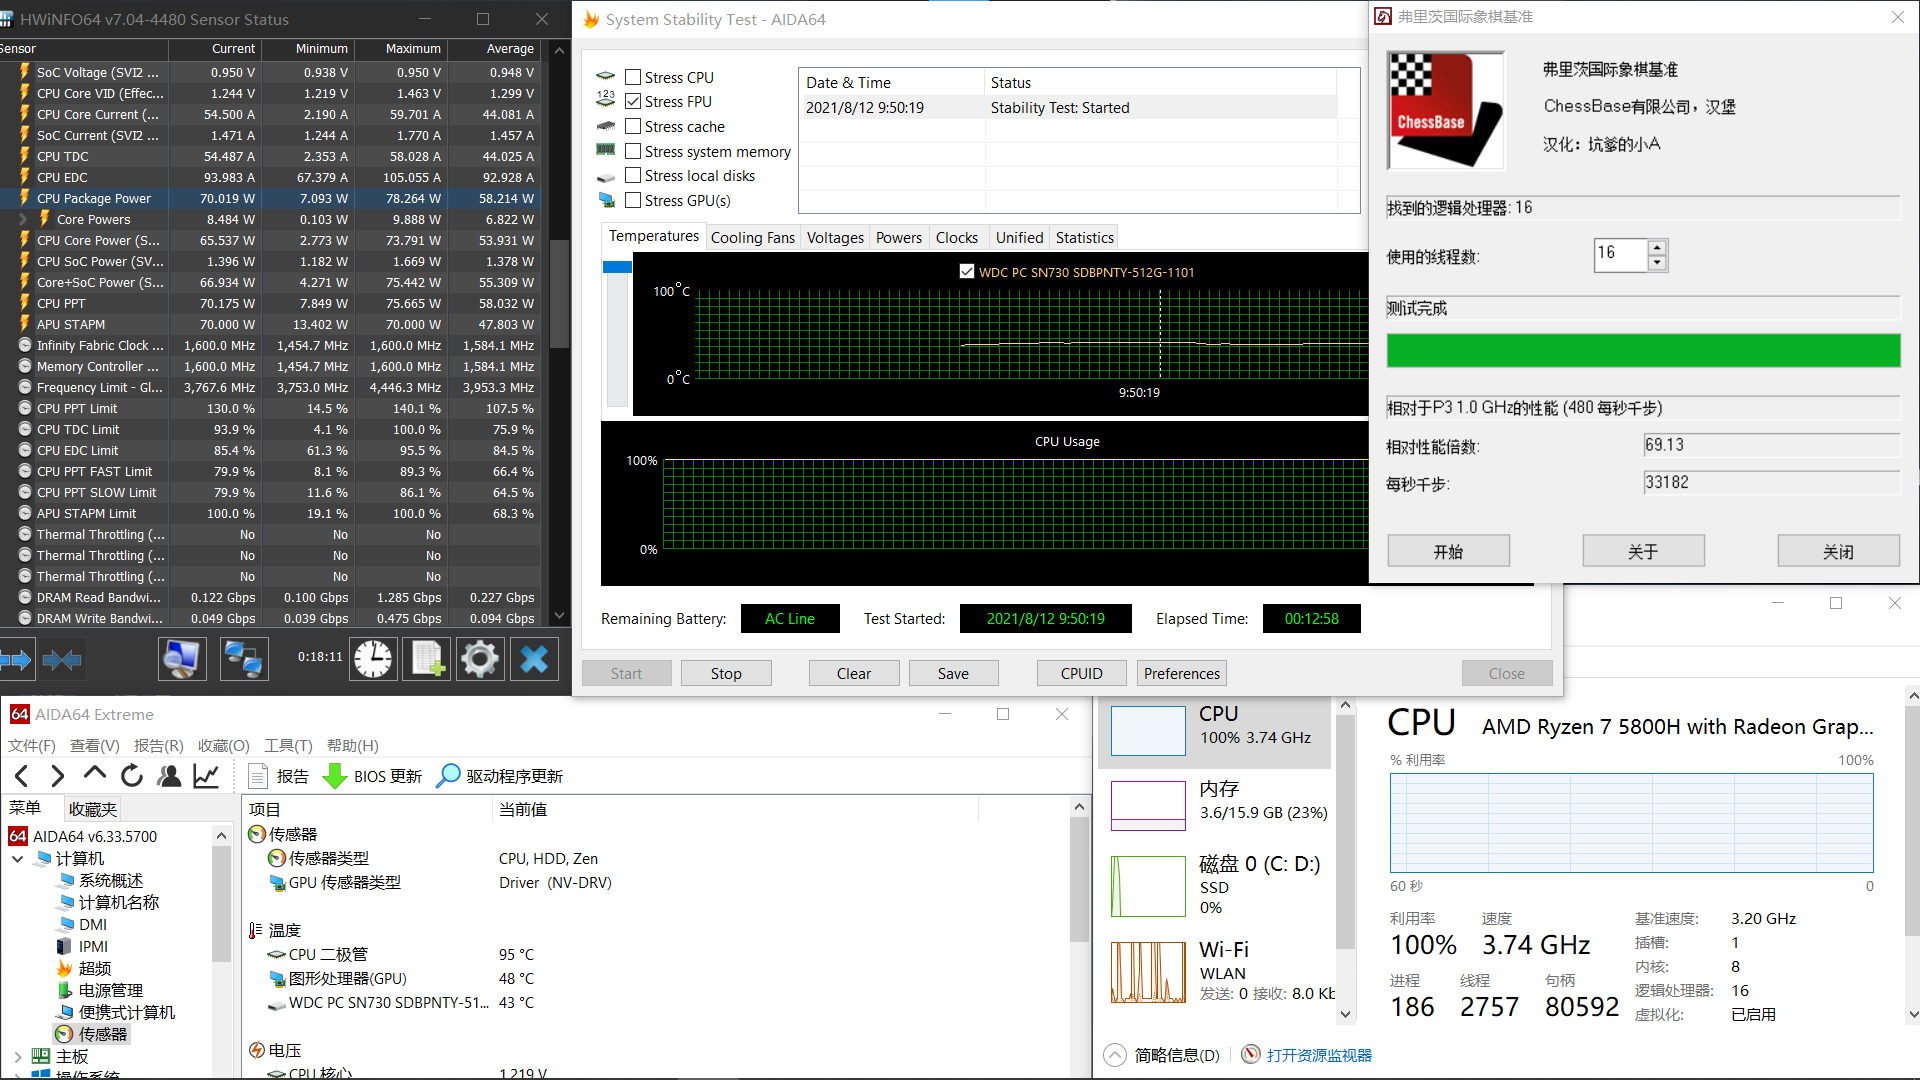This screenshot has height=1080, width=1920.
Task: Refresh AIDA64 Extreme with circular arrow
Action: pos(131,776)
